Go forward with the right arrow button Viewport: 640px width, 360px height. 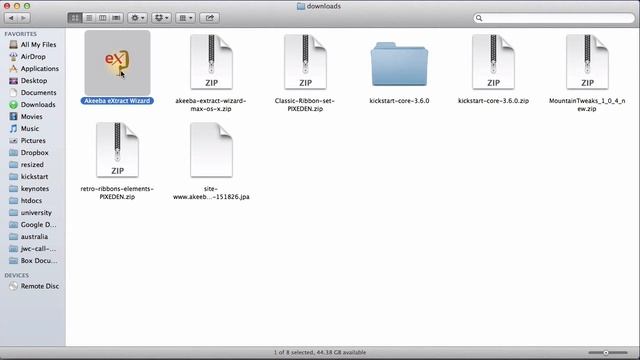point(24,18)
